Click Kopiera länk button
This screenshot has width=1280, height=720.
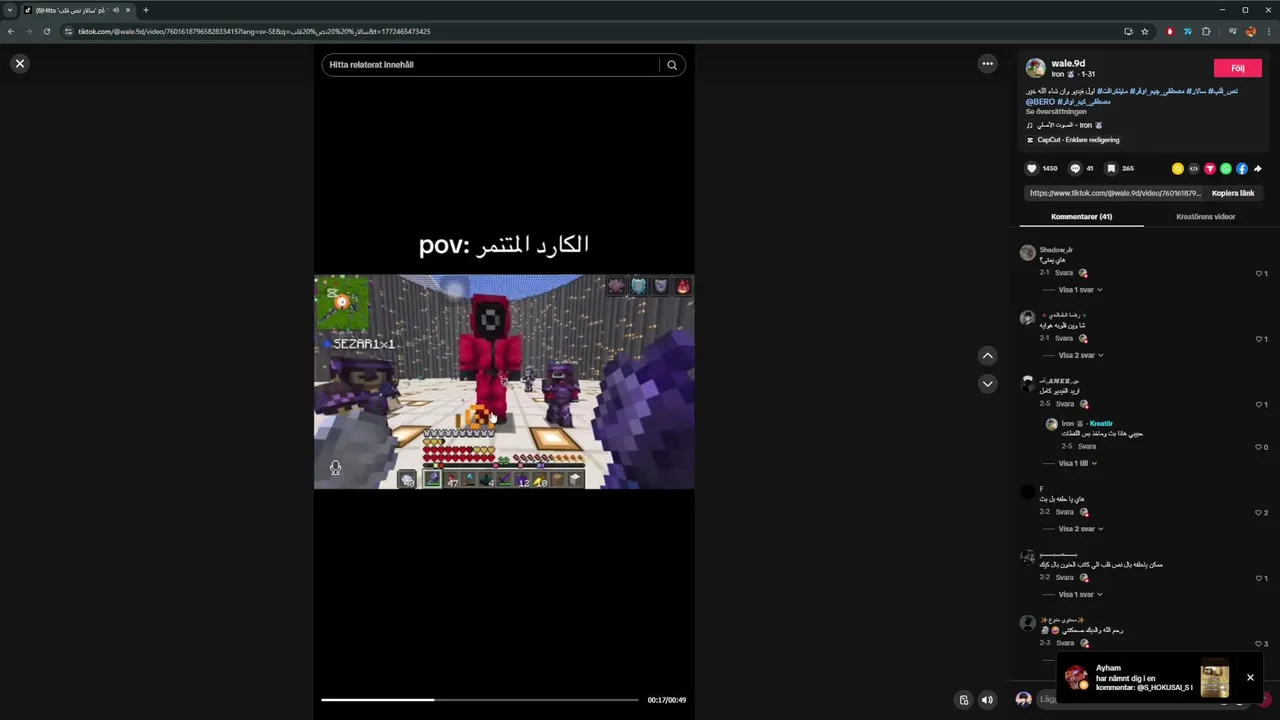[1233, 193]
